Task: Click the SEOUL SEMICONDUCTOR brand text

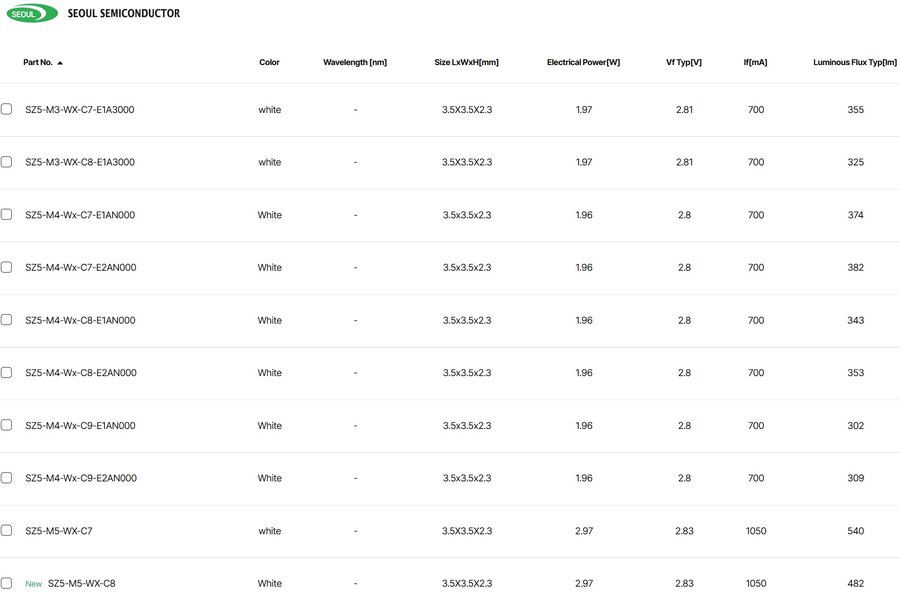Action: click(123, 13)
